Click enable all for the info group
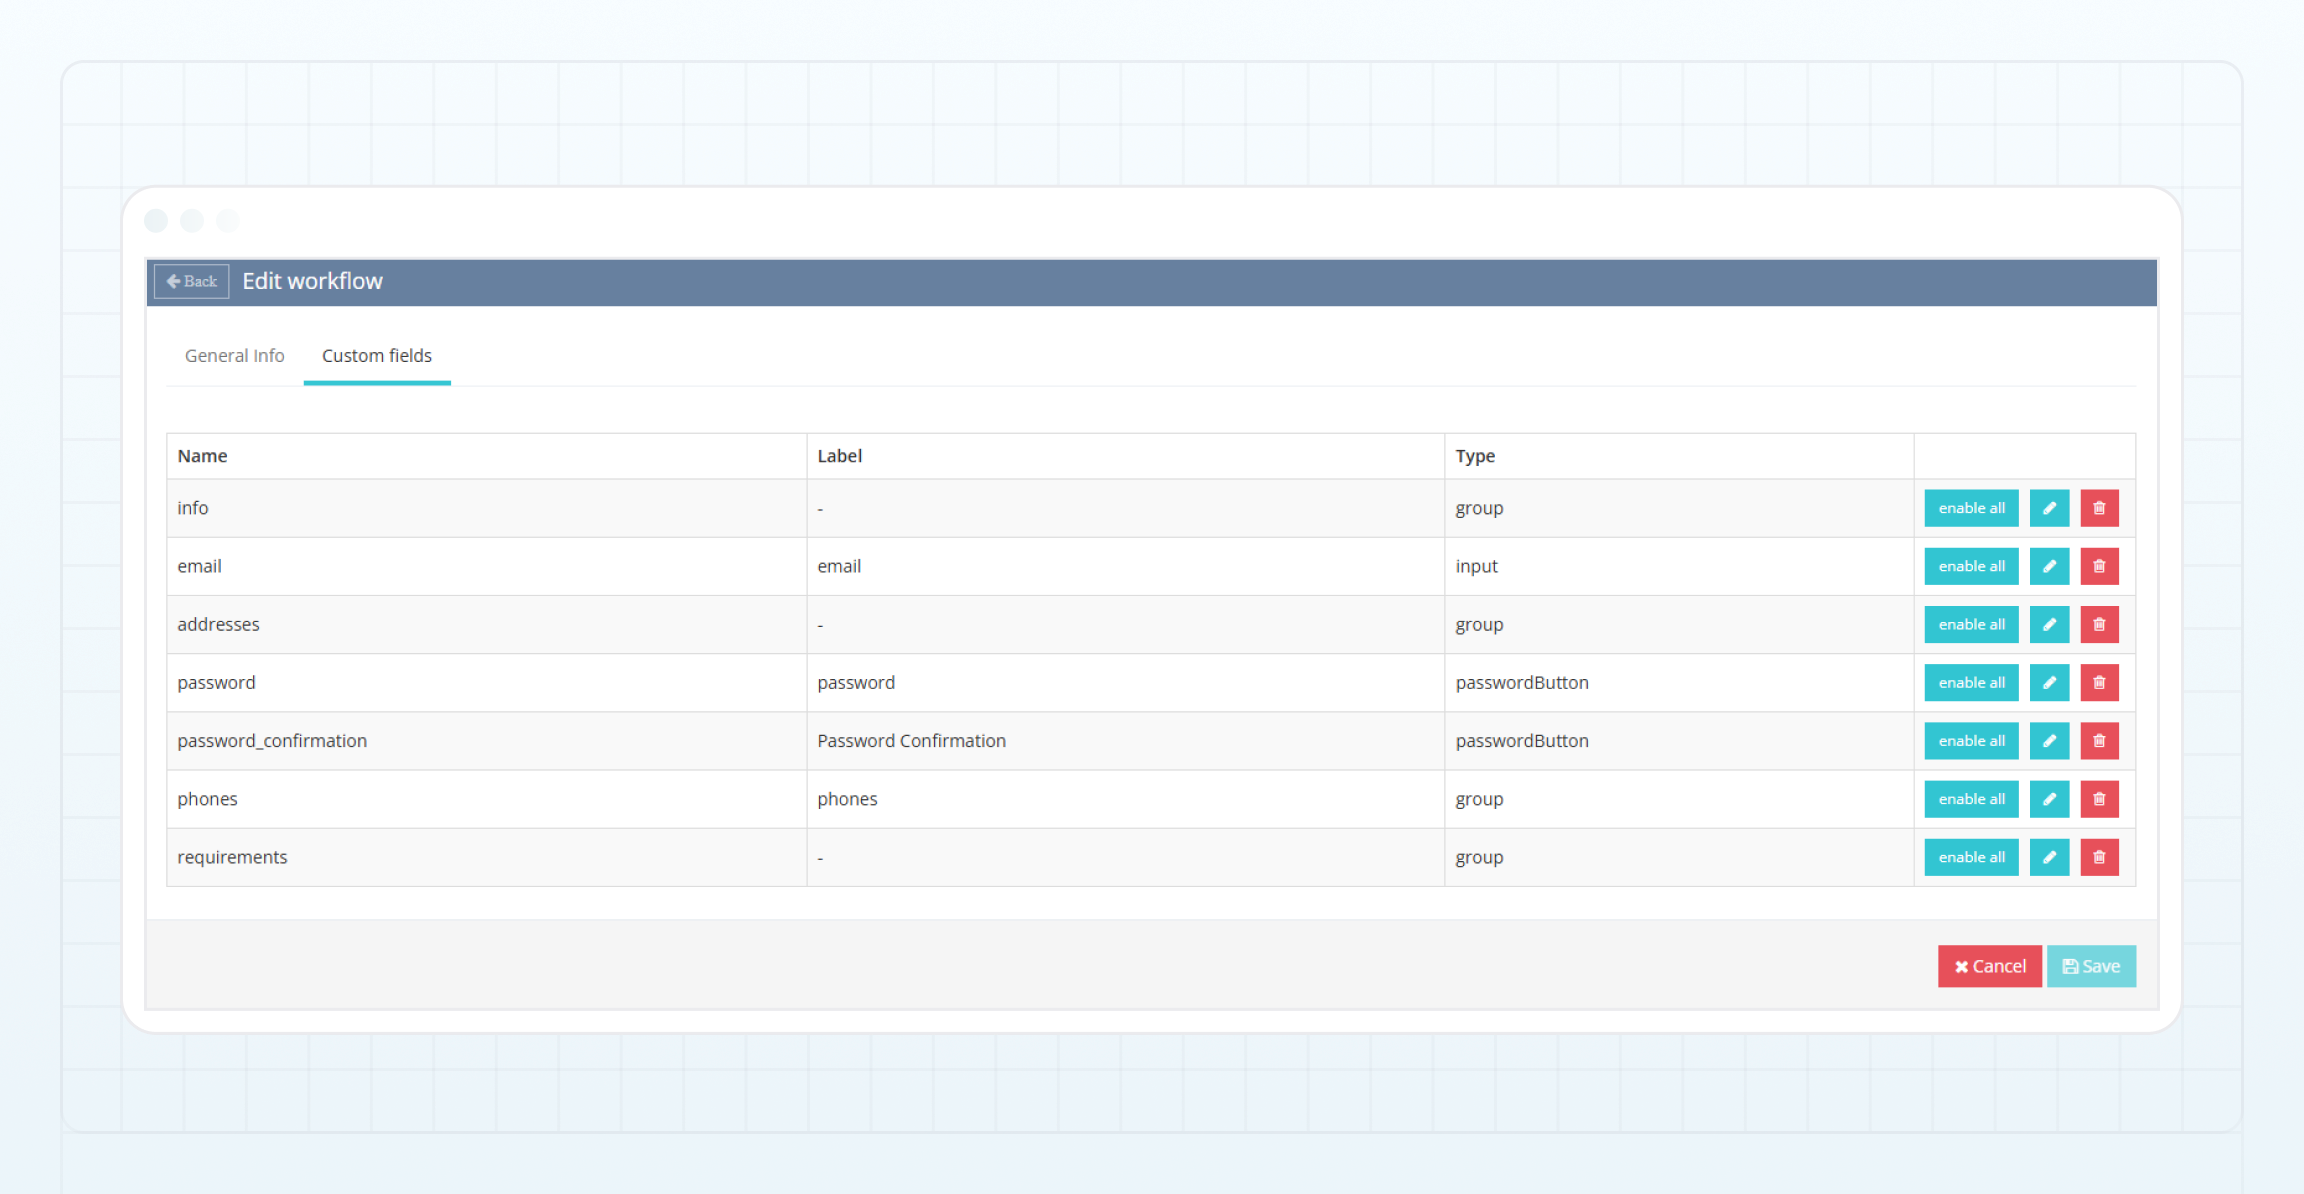The height and width of the screenshot is (1194, 2304). [x=1970, y=508]
